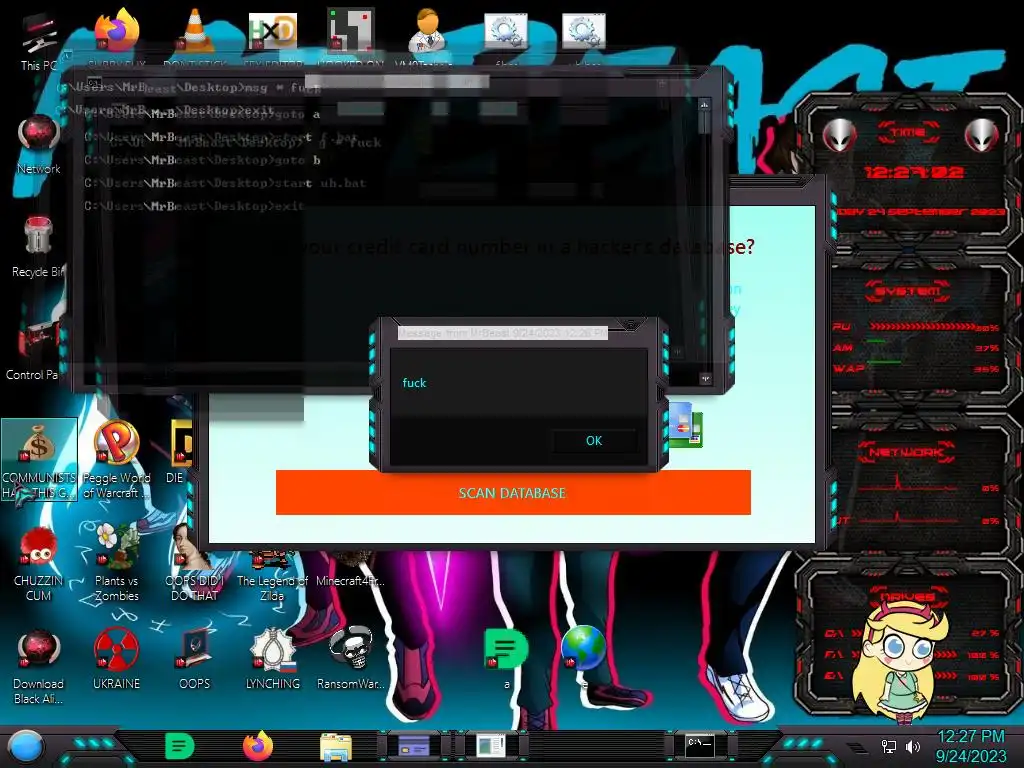Viewport: 1024px width, 768px height.
Task: Select the globe desktop icon
Action: click(x=583, y=650)
